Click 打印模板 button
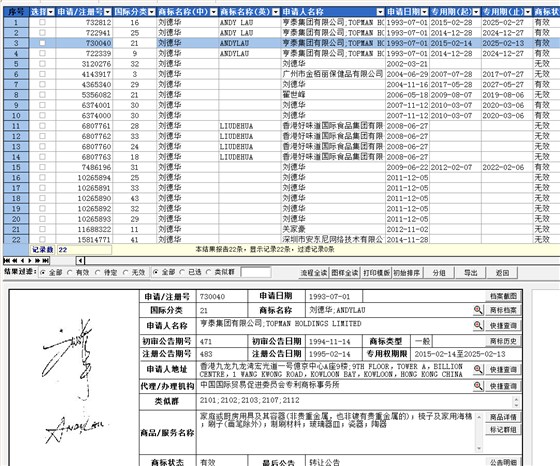560x466 pixels. [376, 273]
